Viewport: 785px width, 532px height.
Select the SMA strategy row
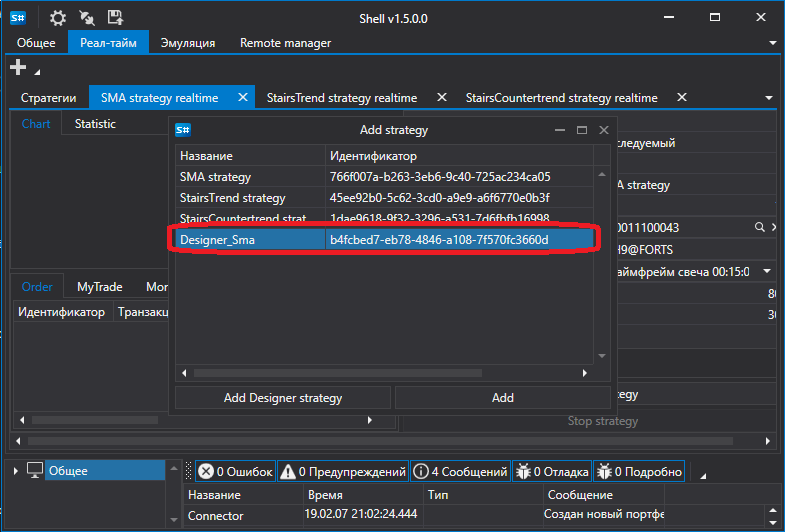coord(384,177)
